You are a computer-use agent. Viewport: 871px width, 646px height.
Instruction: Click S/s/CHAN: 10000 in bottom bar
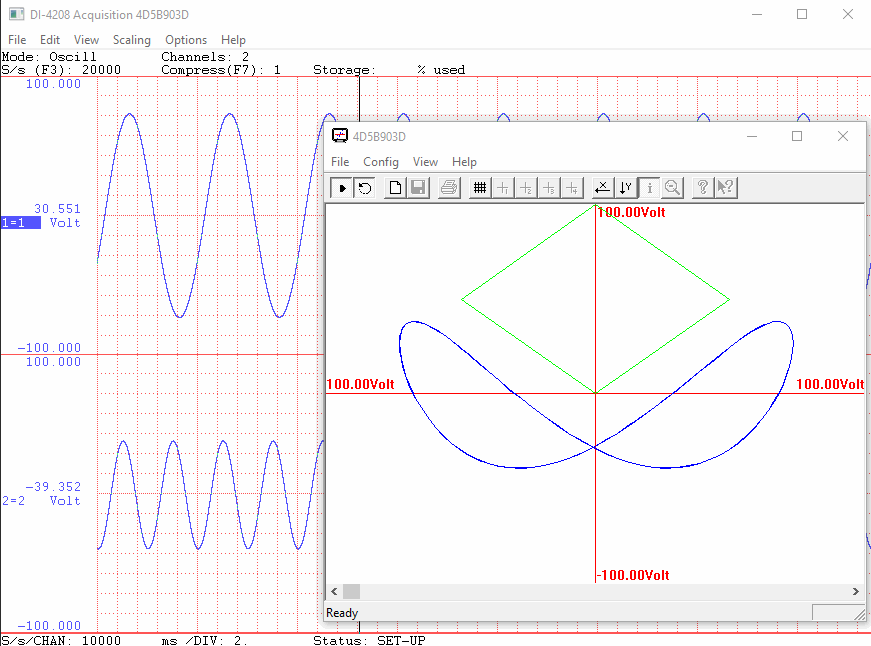pyautogui.click(x=61, y=640)
